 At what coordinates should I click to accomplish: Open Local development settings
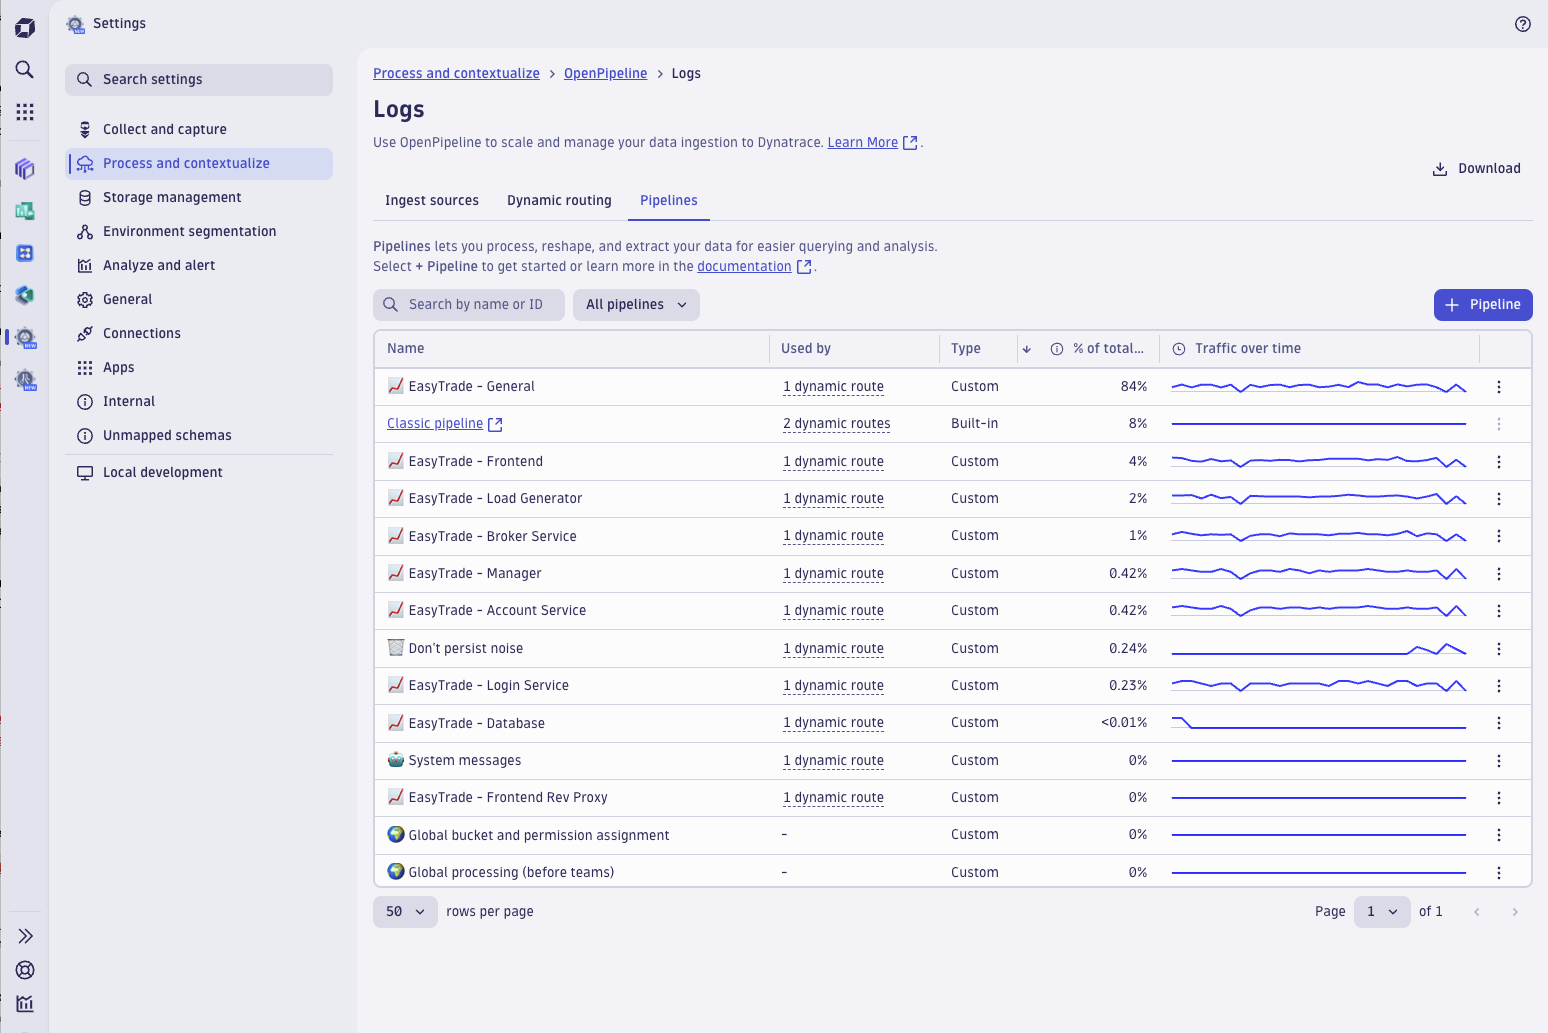click(x=199, y=473)
